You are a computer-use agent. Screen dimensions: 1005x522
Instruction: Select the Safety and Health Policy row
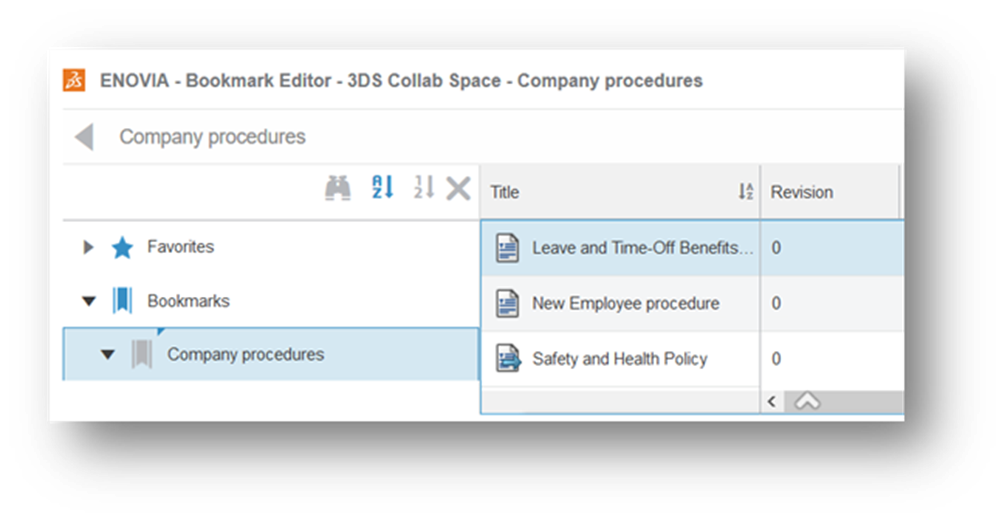(x=619, y=359)
